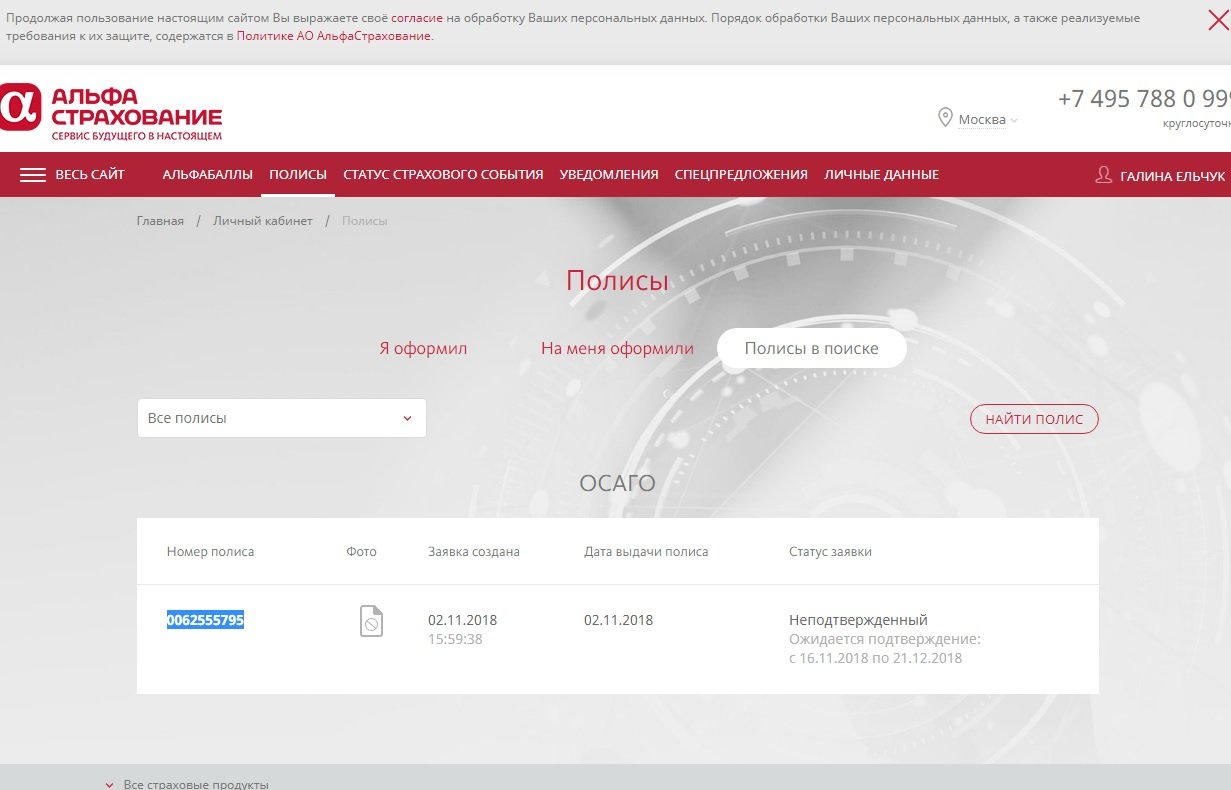
Task: Click the location pin icon near Москва
Action: coord(944,119)
